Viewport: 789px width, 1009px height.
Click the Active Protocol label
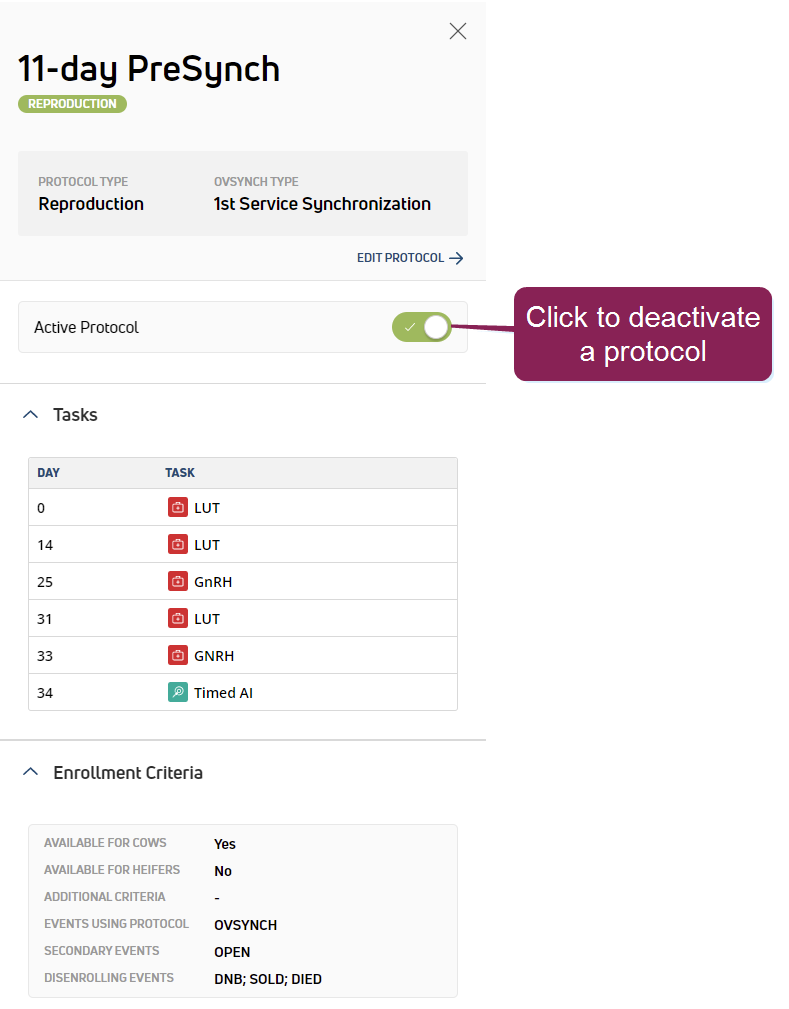[x=86, y=327]
